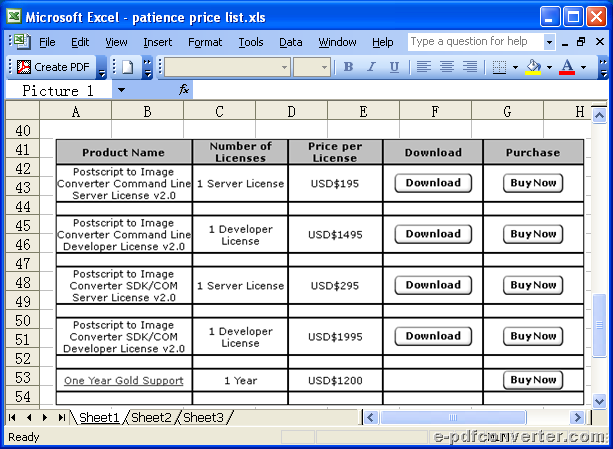
Task: Click the horizontal scrollbar left arrow
Action: point(371,417)
